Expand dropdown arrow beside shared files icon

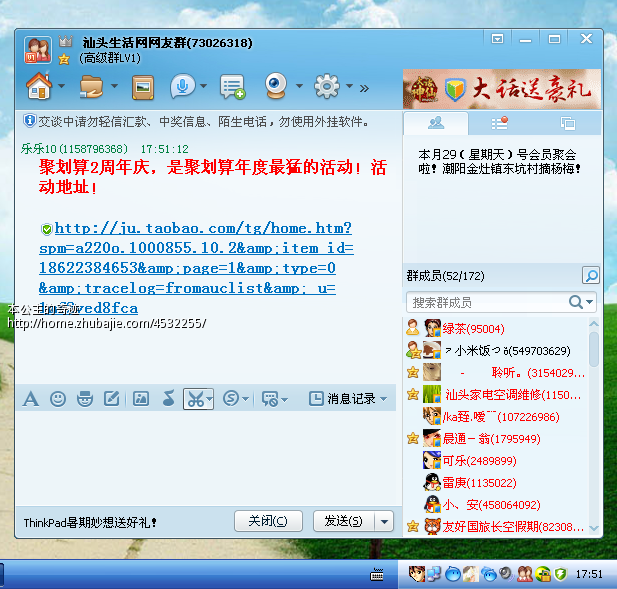pos(114,86)
